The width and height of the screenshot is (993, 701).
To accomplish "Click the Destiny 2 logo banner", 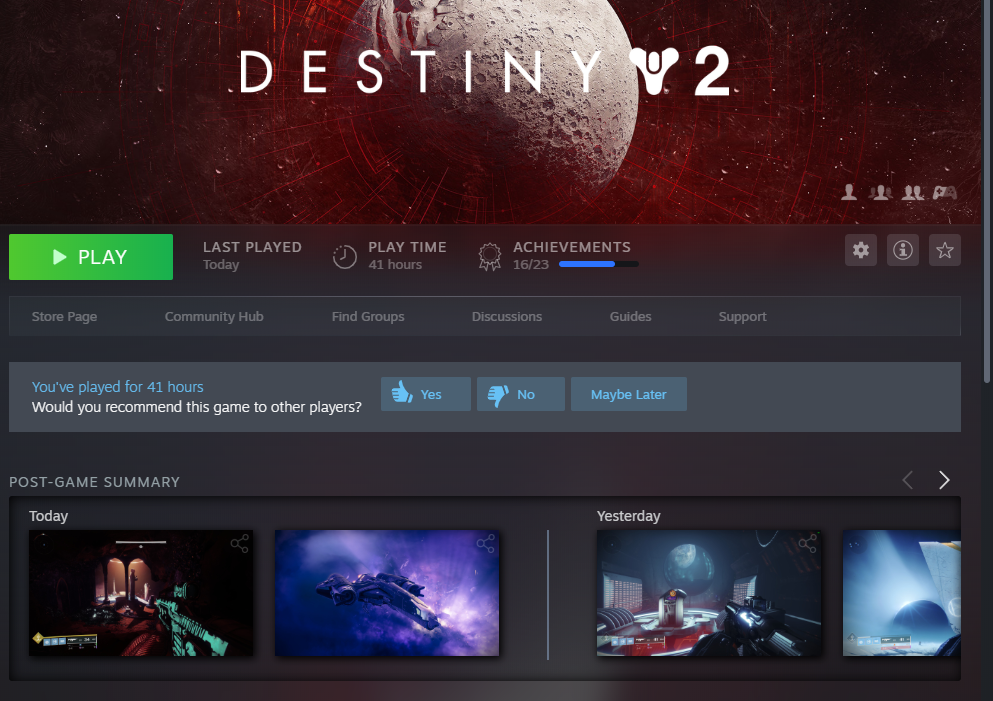I will [484, 72].
